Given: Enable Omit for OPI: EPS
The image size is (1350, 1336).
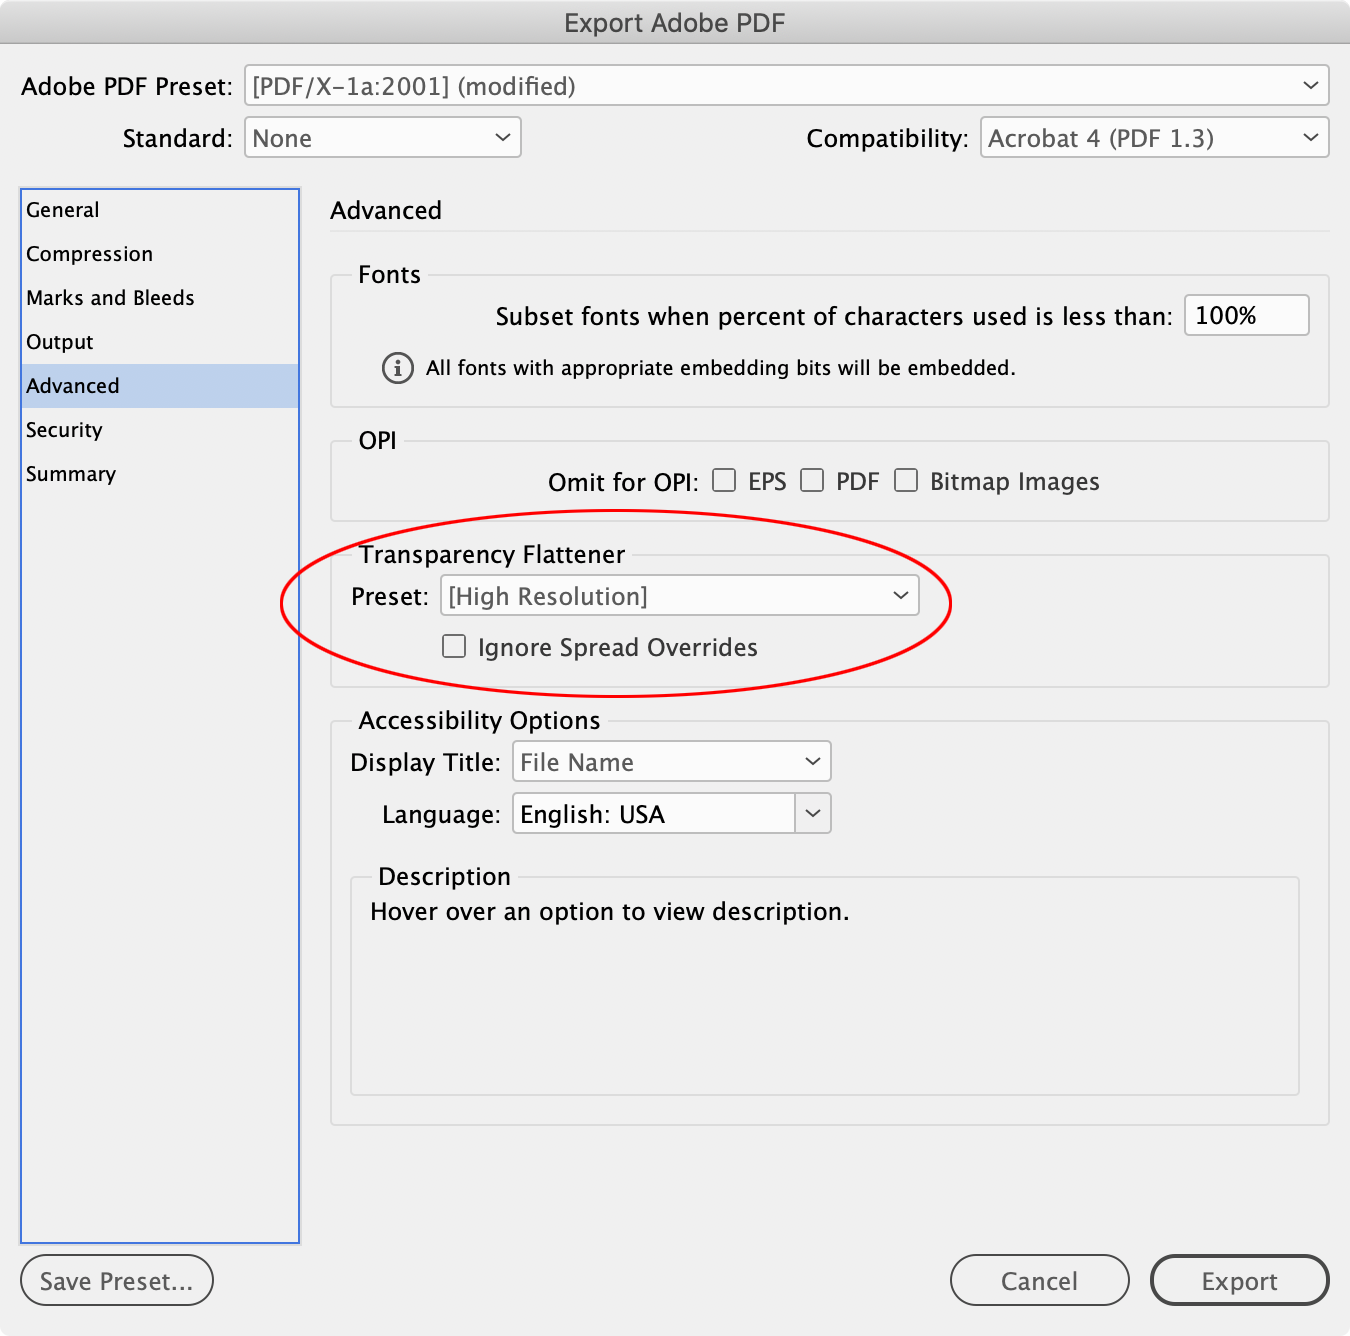Looking at the screenshot, I should pos(724,480).
